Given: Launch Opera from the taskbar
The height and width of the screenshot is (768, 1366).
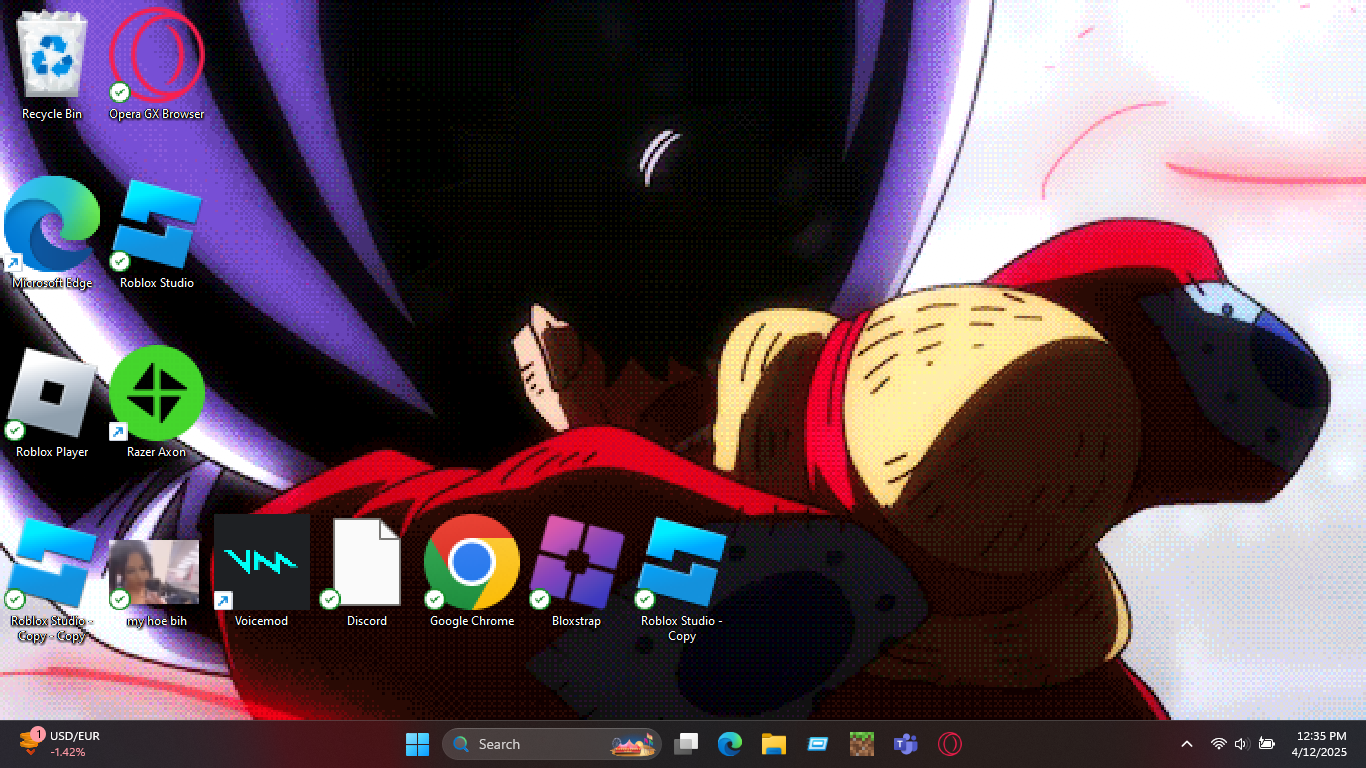Looking at the screenshot, I should [x=950, y=744].
